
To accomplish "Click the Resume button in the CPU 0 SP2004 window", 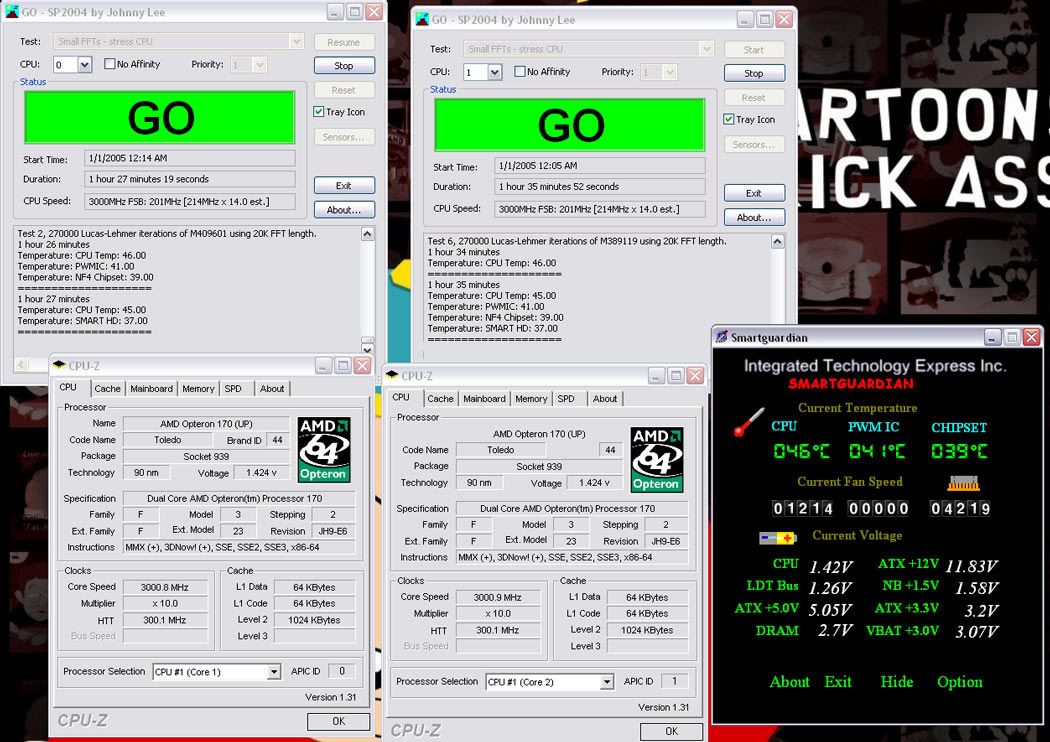I will tap(344, 42).
